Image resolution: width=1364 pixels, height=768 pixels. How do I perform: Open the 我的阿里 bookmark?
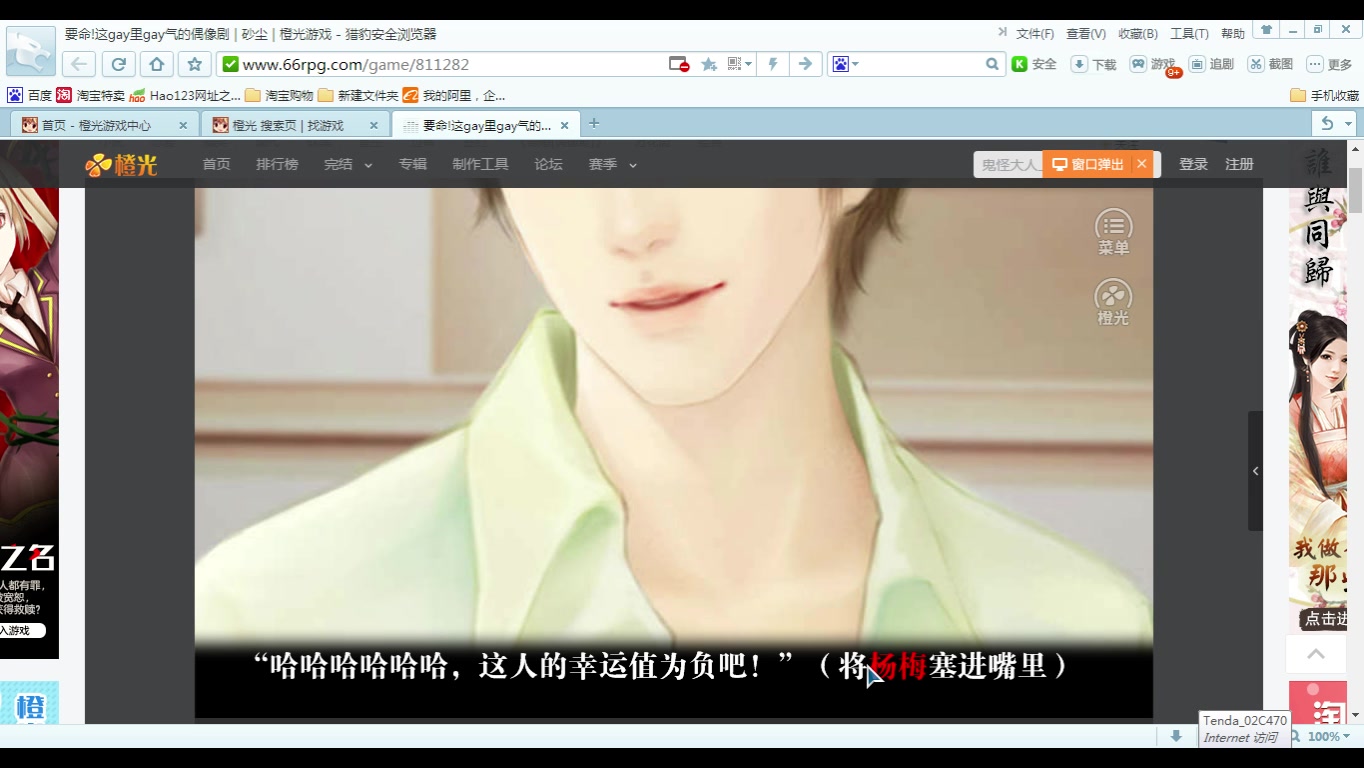(x=454, y=96)
